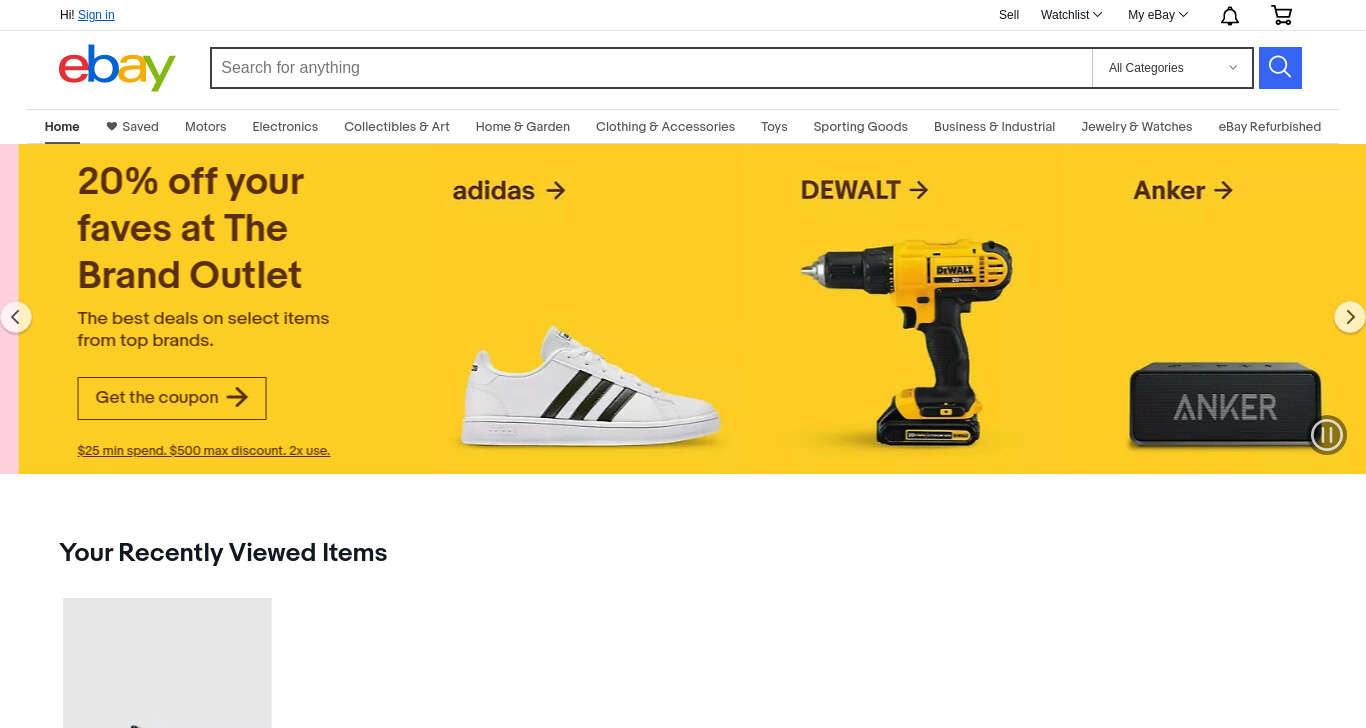Open the eBay Refurbished tab
Screen dimensions: 1366x728
point(1269,127)
